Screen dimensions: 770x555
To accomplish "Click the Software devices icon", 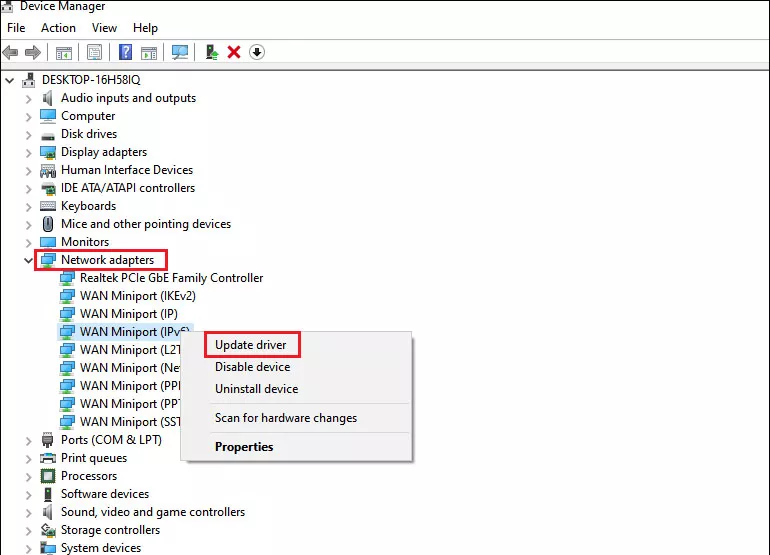I will pos(48,494).
